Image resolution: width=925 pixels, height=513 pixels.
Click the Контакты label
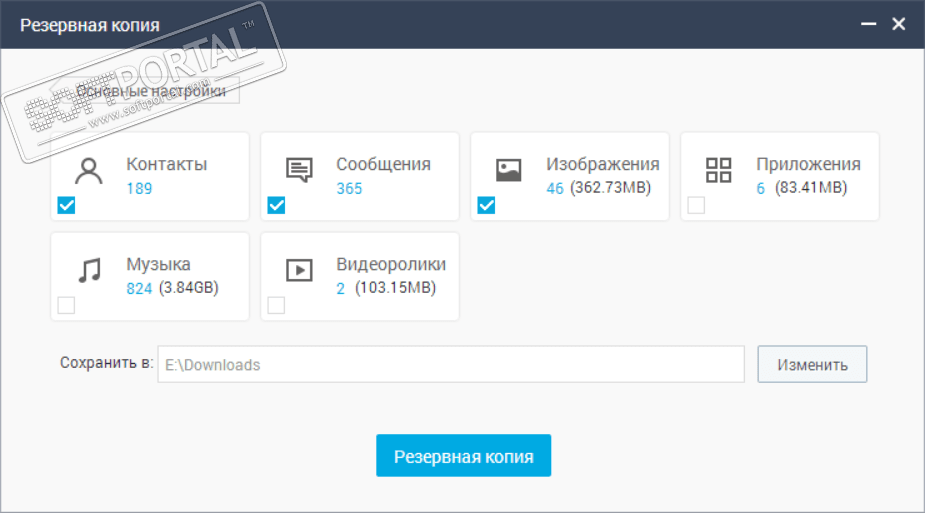166,164
